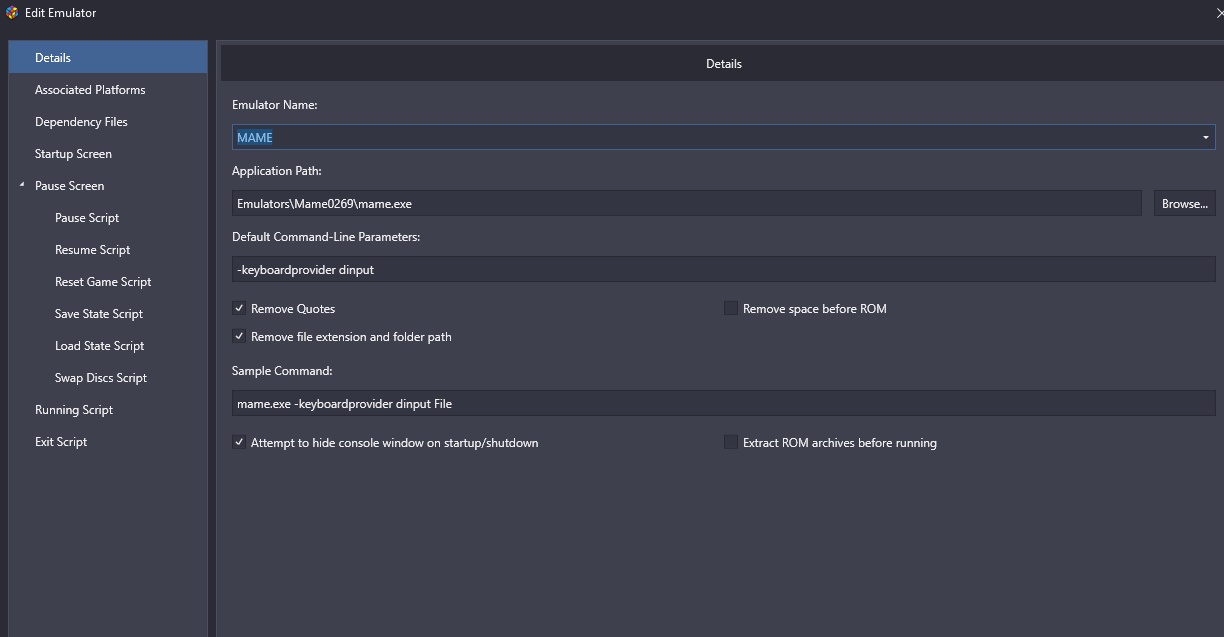1224x637 pixels.
Task: Click Browse... for application path
Action: tap(1185, 203)
